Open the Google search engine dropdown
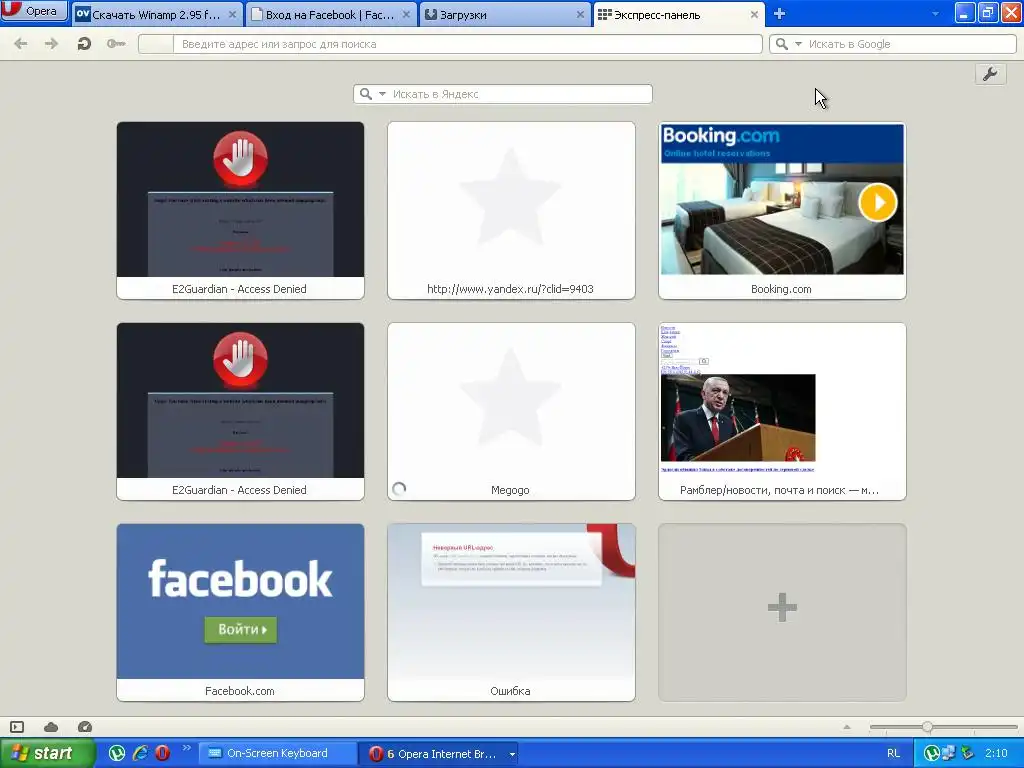Image resolution: width=1024 pixels, height=768 pixels. click(x=798, y=44)
